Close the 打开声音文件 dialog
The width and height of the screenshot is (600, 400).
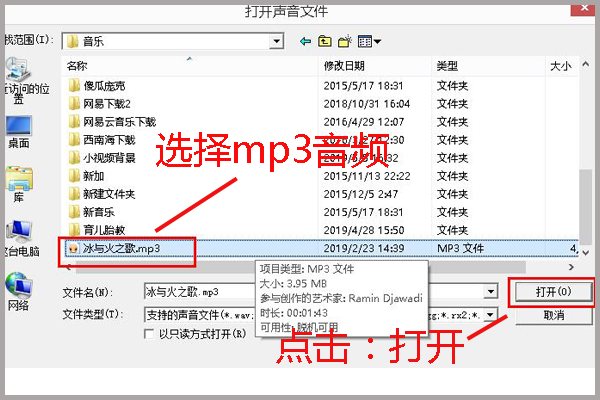pyautogui.click(x=585, y=8)
